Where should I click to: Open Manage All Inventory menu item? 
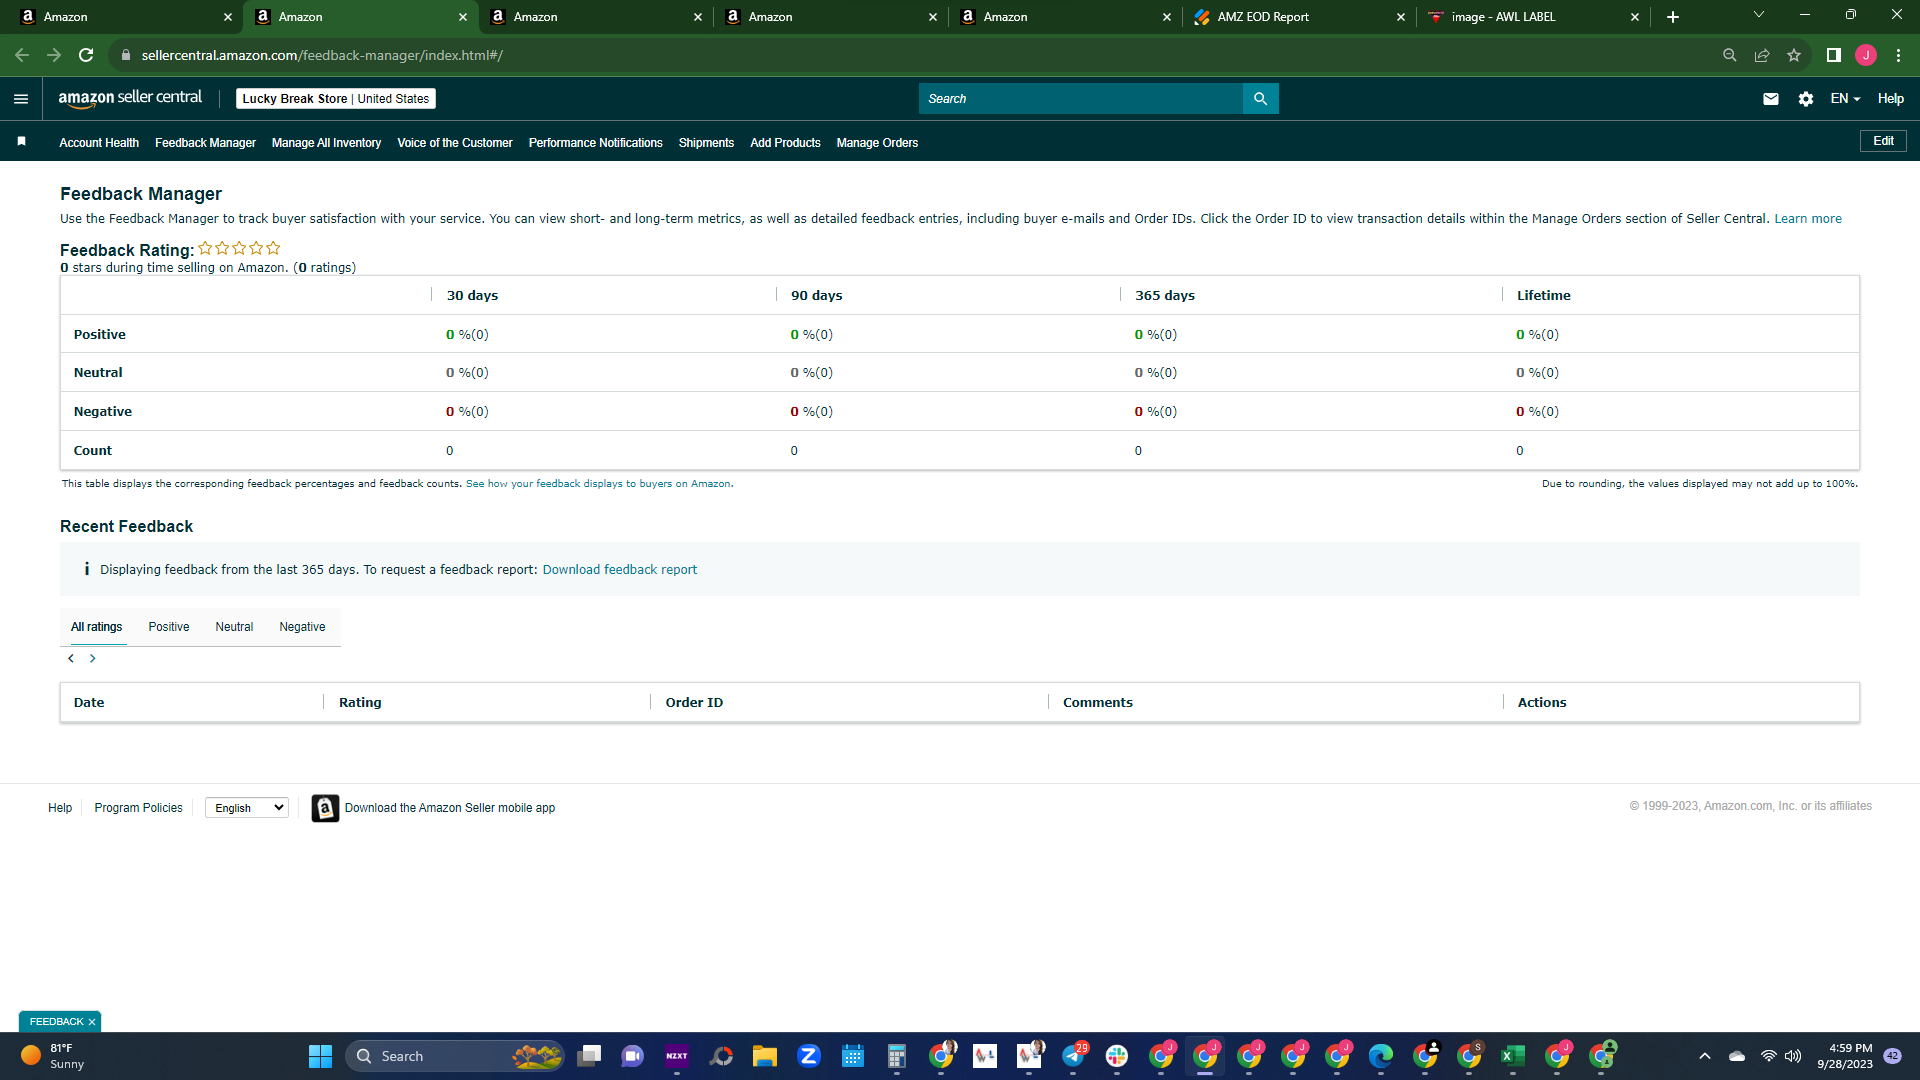coord(326,143)
